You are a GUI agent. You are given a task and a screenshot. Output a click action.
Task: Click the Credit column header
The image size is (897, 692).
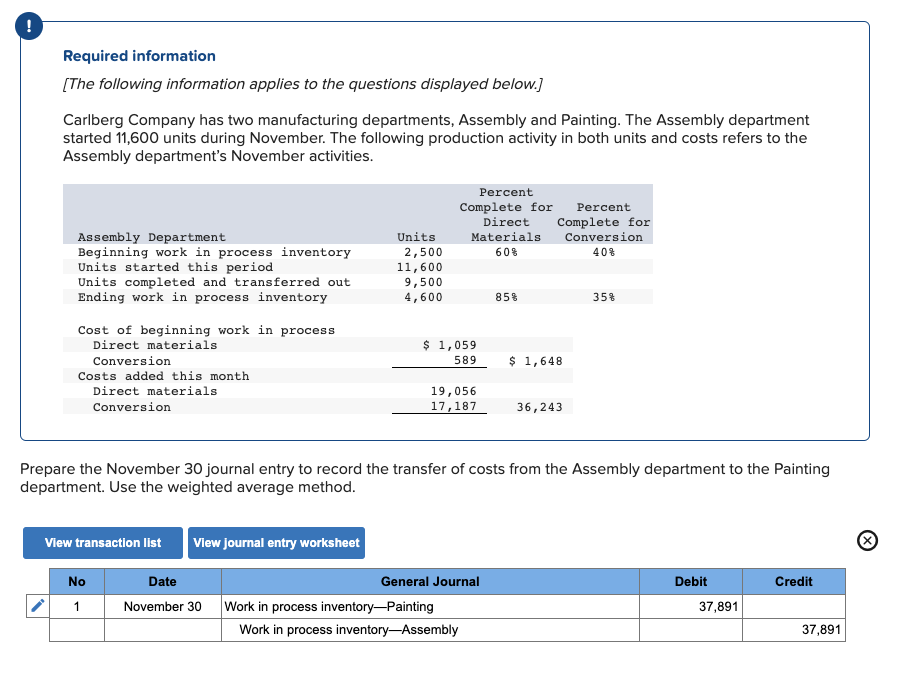(x=793, y=581)
